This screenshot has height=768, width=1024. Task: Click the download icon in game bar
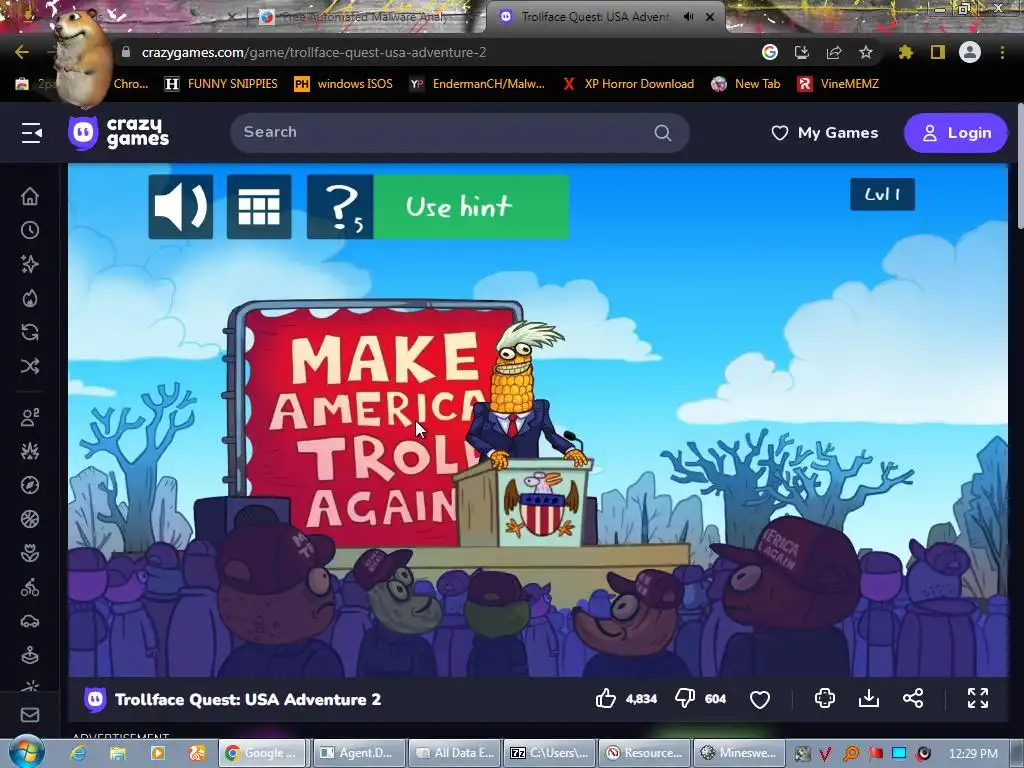point(869,698)
